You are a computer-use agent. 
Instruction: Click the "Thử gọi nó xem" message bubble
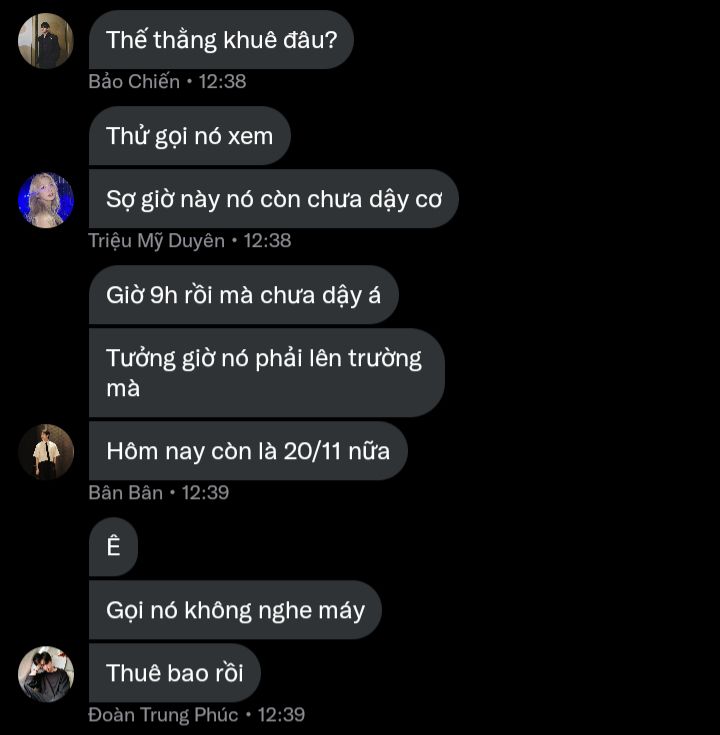click(190, 136)
